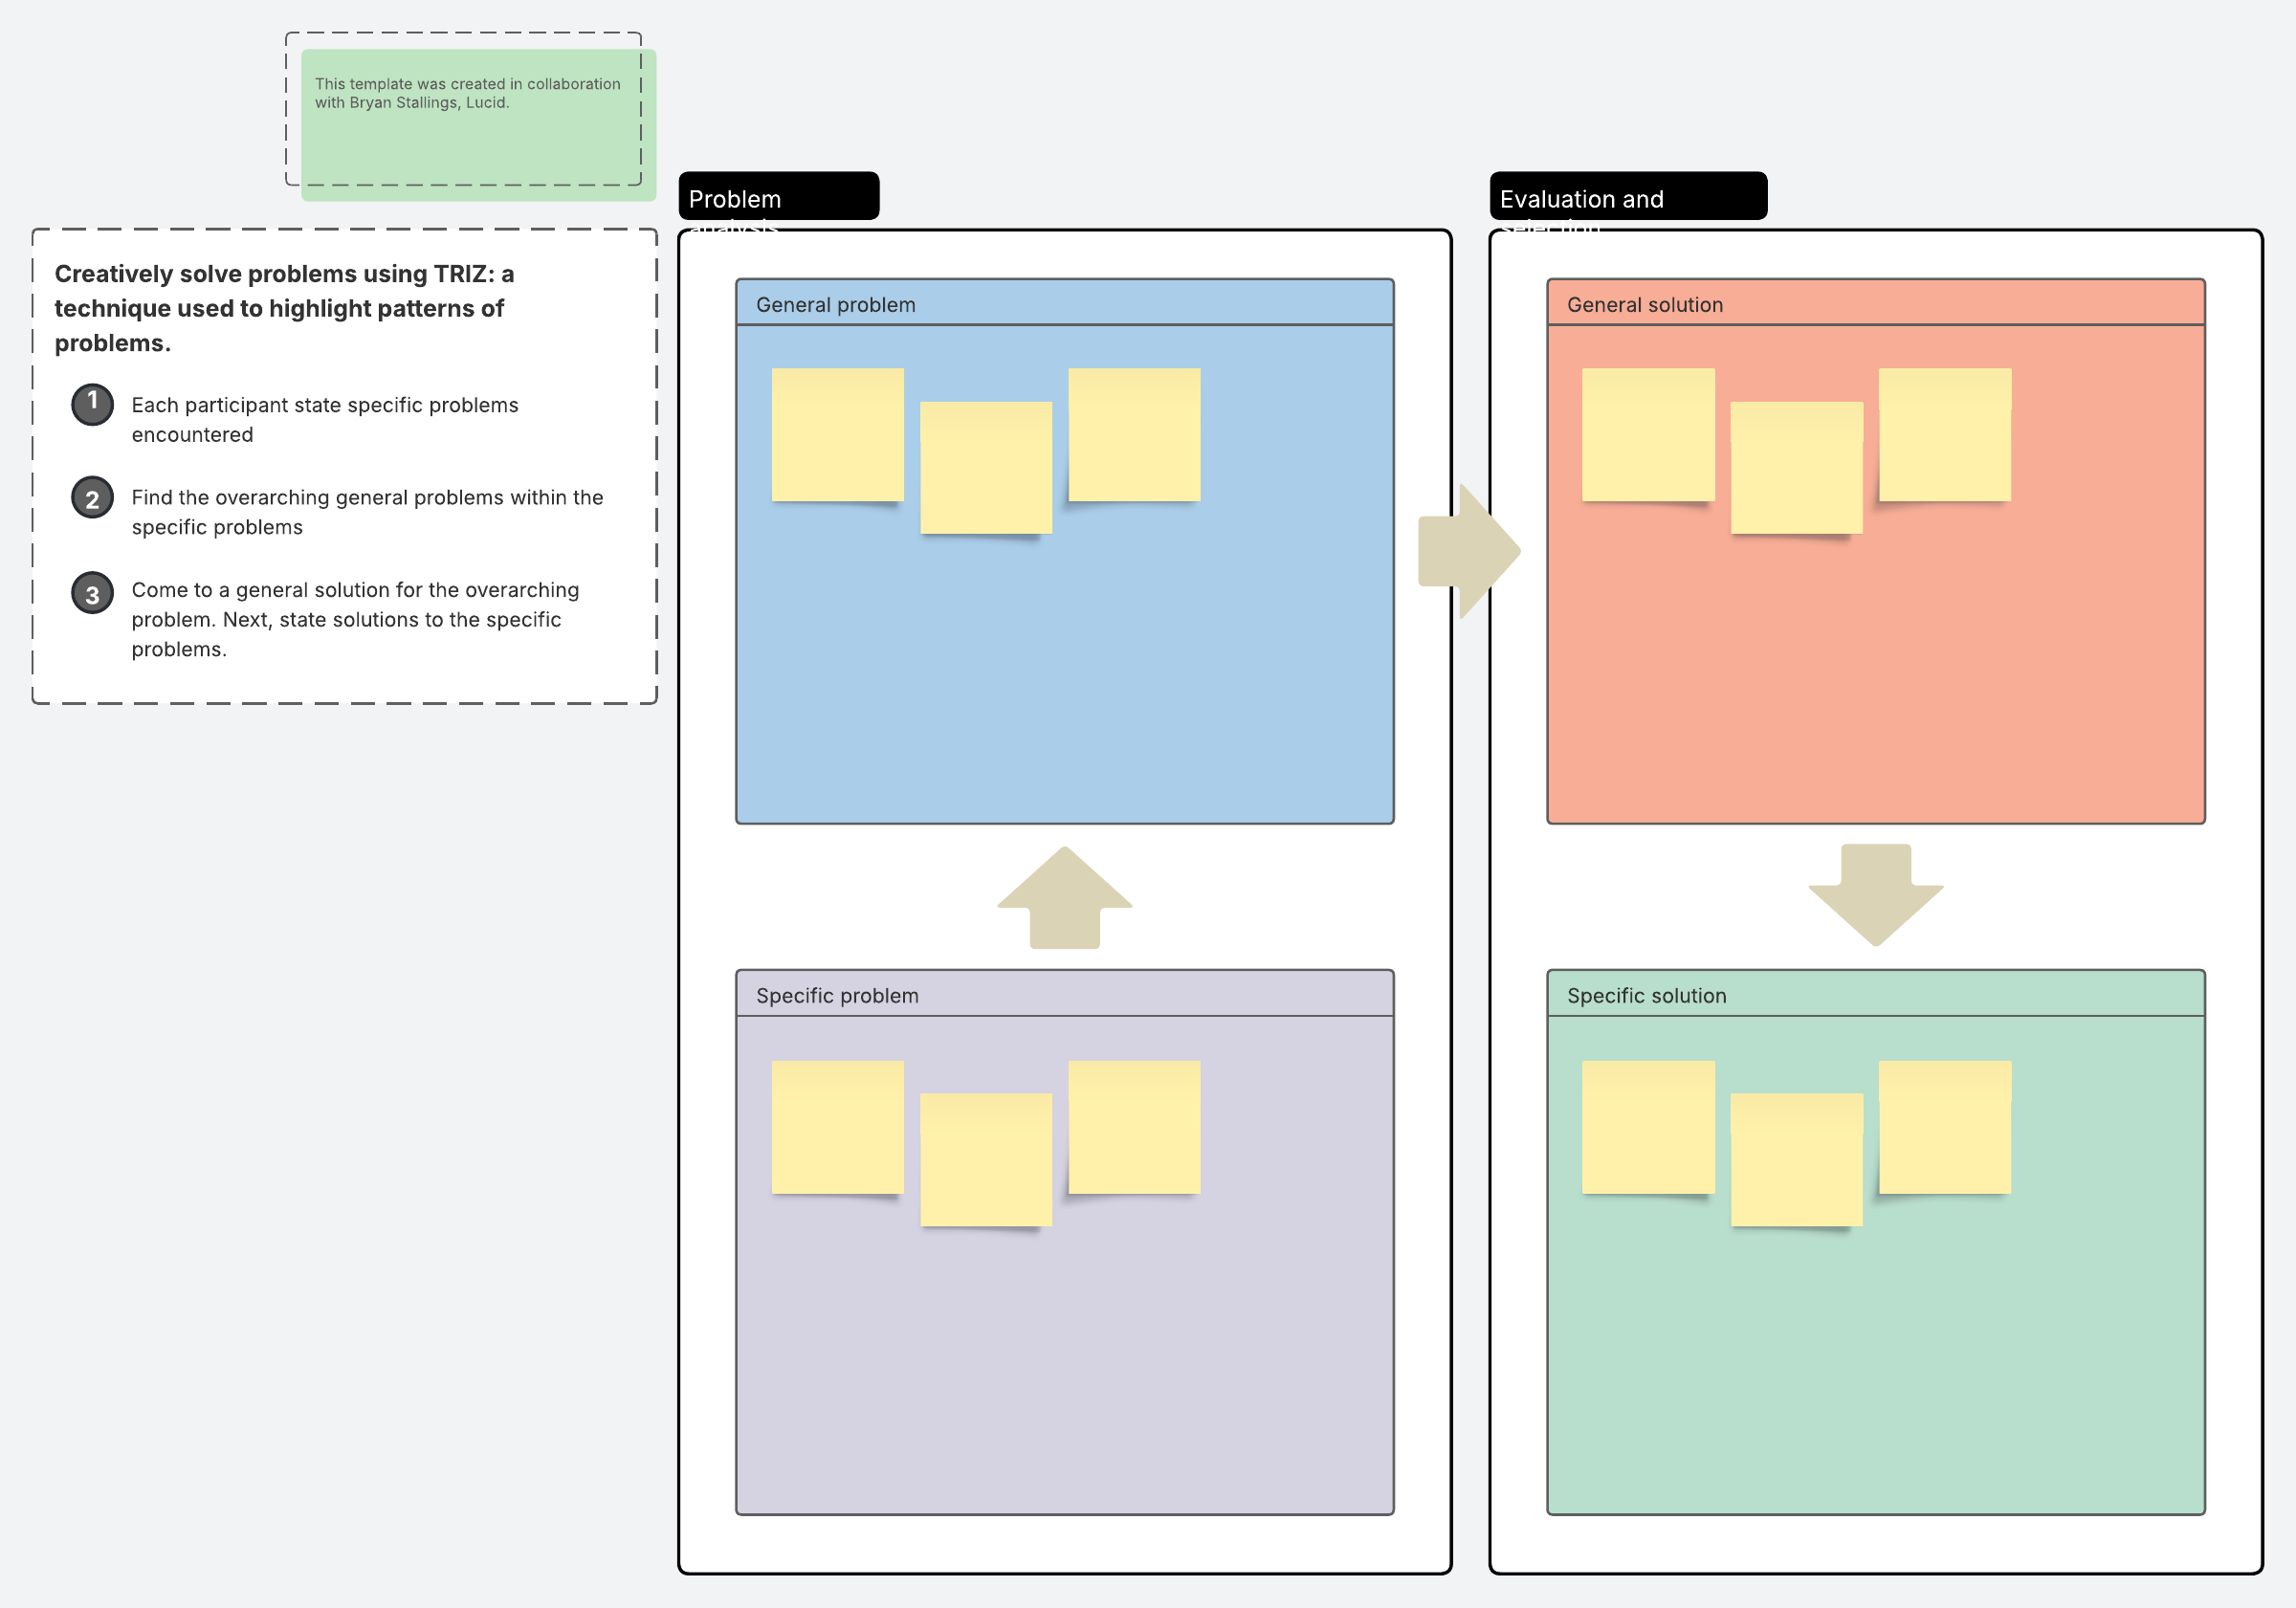Viewport: 2296px width, 1608px height.
Task: Select middle sticky note in General solution
Action: pyautogui.click(x=1796, y=468)
